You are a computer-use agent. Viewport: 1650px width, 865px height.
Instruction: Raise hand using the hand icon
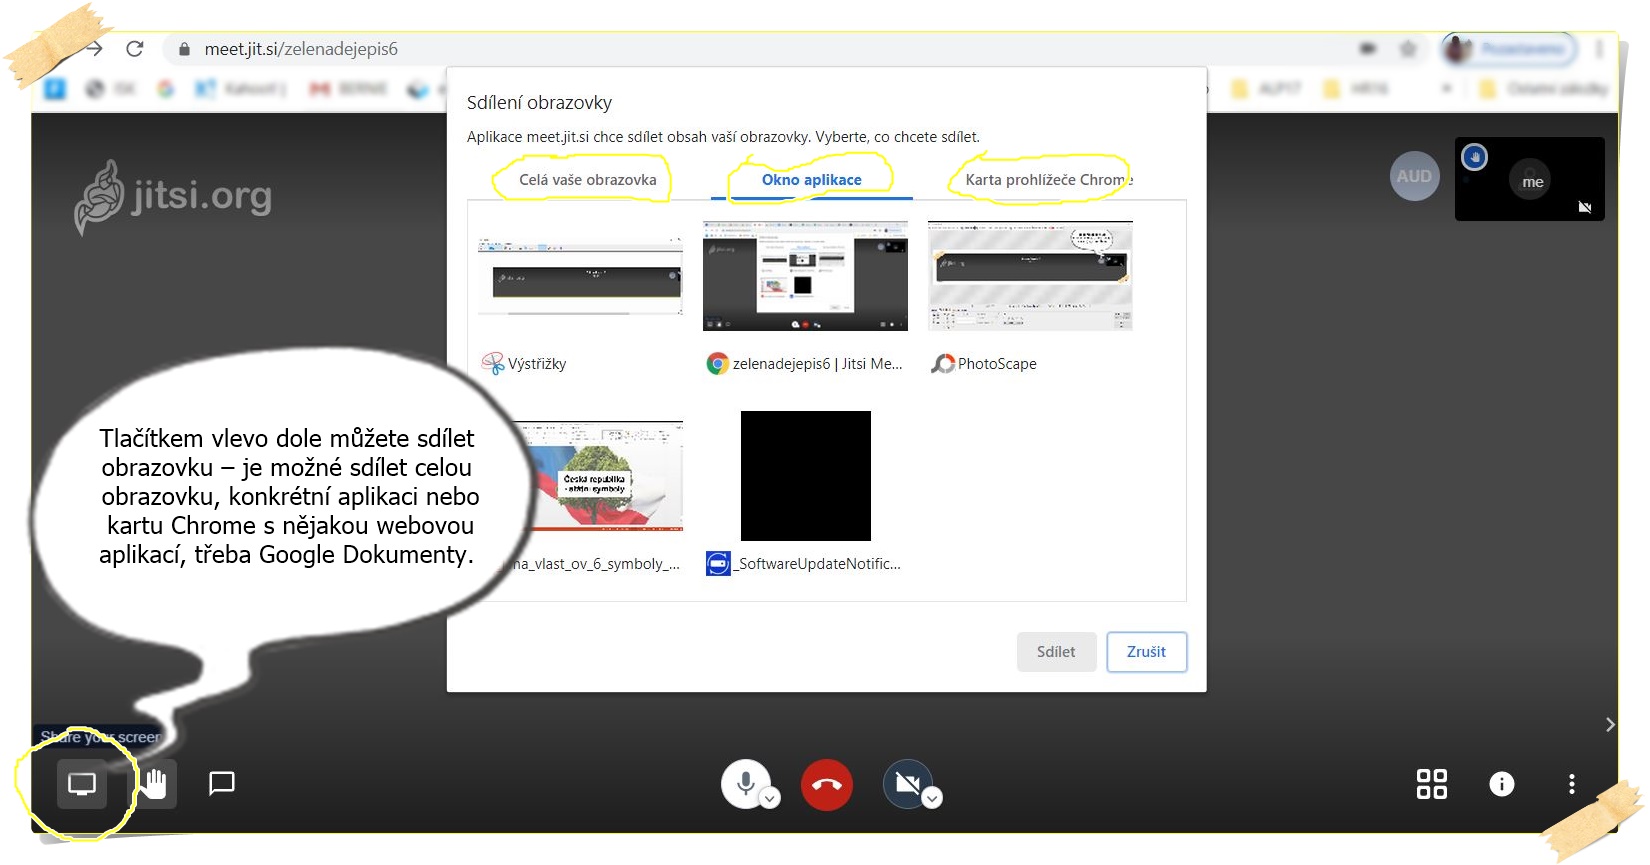pyautogui.click(x=154, y=784)
